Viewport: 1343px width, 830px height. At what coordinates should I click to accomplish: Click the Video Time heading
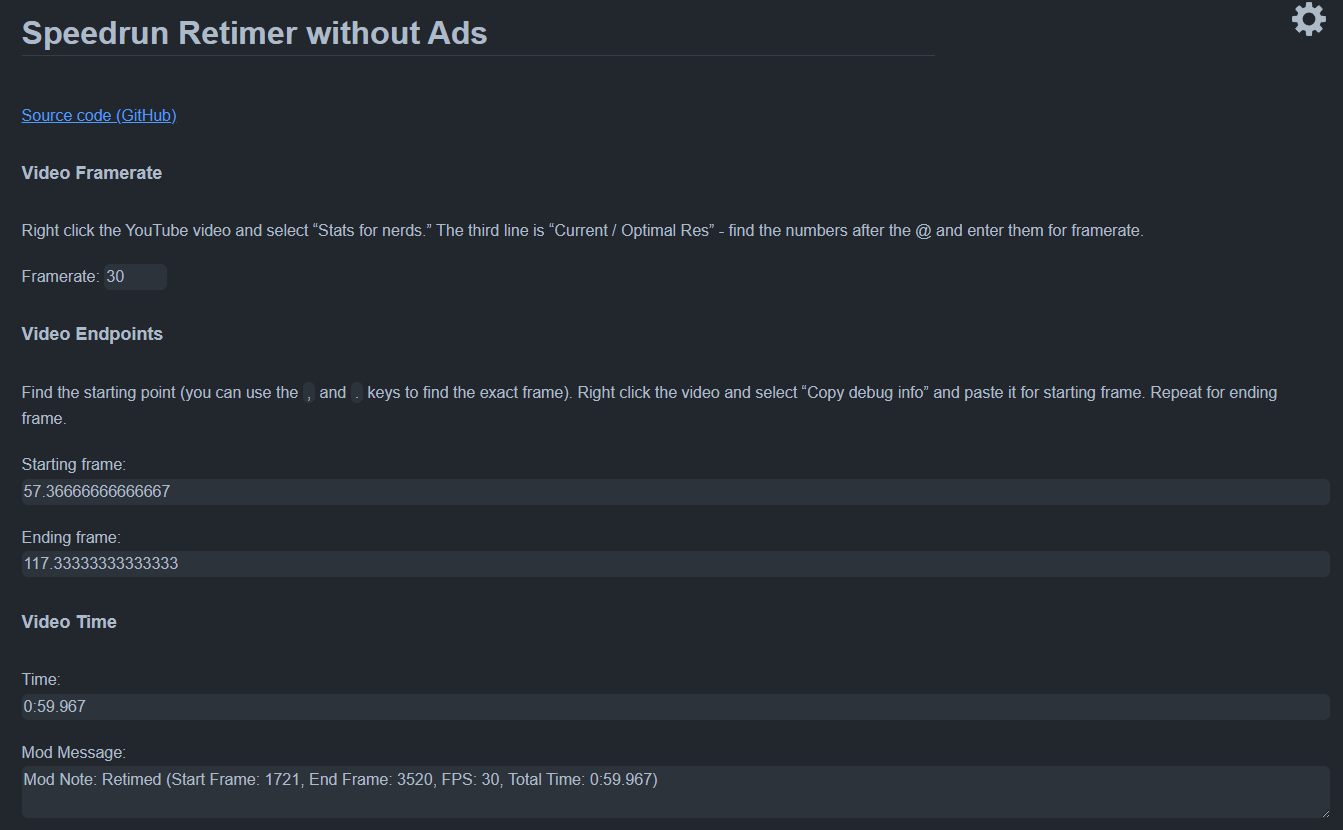pyautogui.click(x=69, y=622)
